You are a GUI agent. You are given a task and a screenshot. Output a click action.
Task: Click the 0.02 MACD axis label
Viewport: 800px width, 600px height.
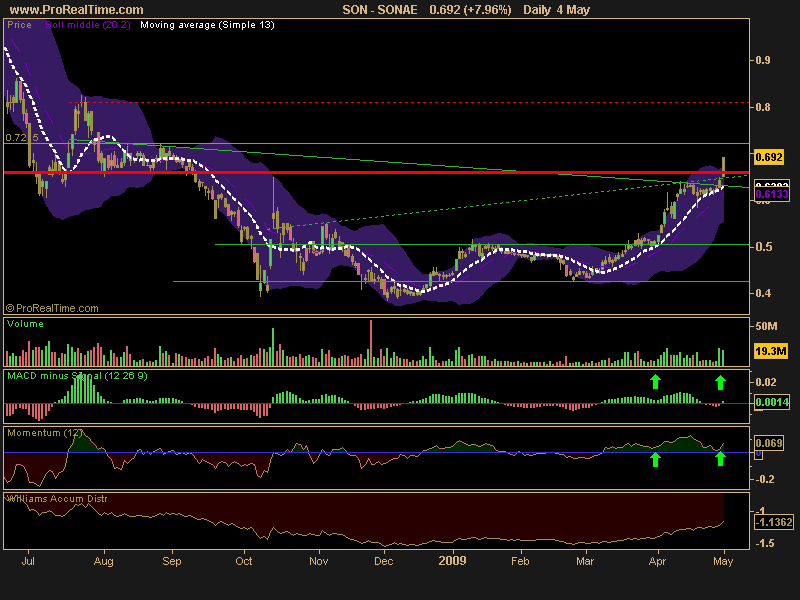[766, 382]
